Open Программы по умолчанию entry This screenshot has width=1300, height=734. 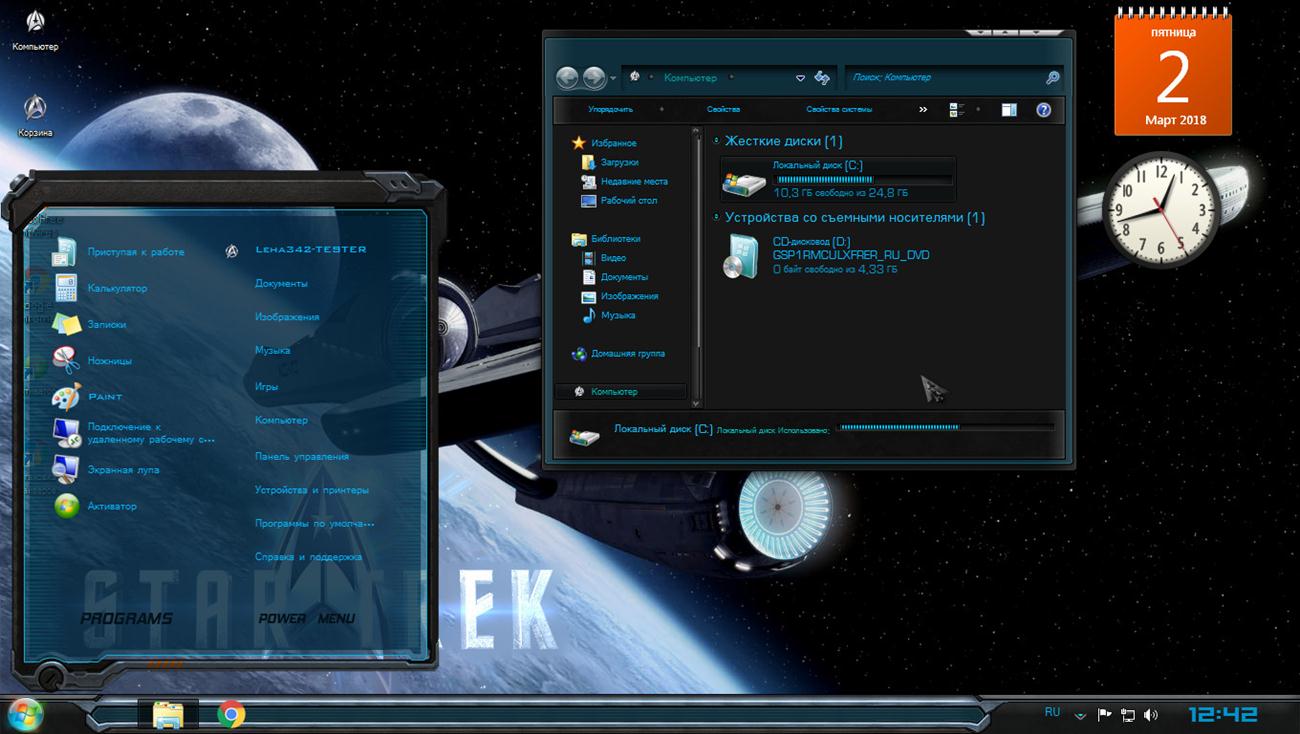pyautogui.click(x=314, y=523)
